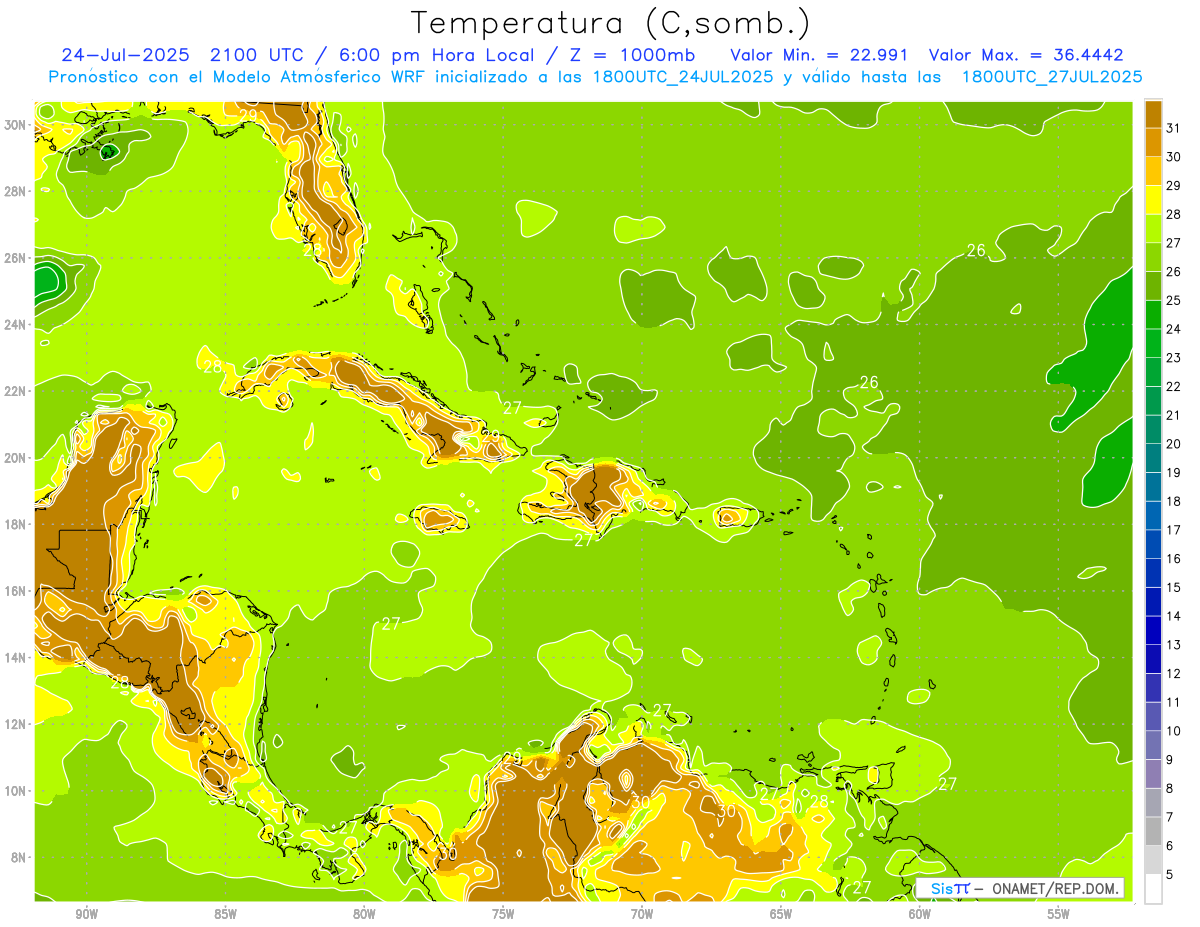
Task: Click the "26N" latitude axis label
Action: (15, 258)
